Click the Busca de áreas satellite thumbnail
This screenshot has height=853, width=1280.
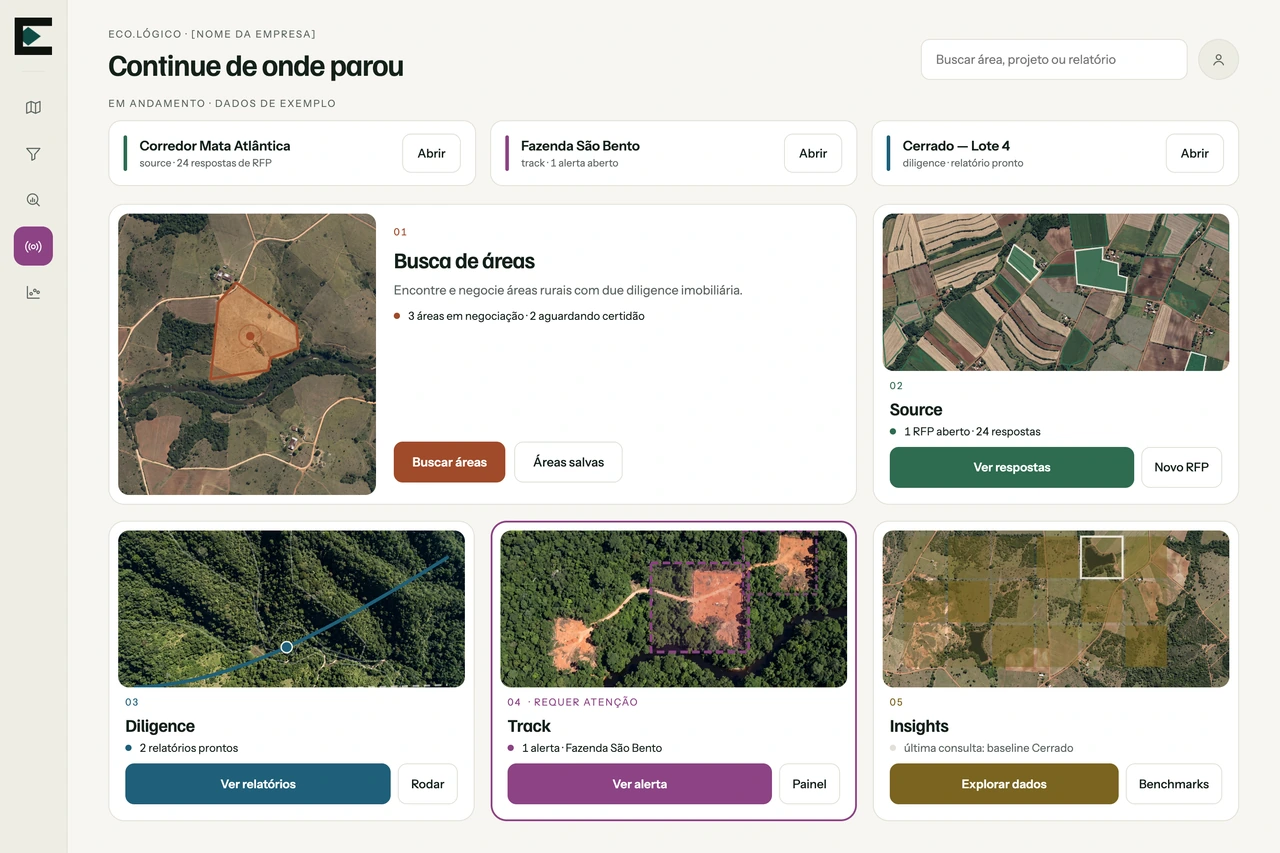click(247, 354)
